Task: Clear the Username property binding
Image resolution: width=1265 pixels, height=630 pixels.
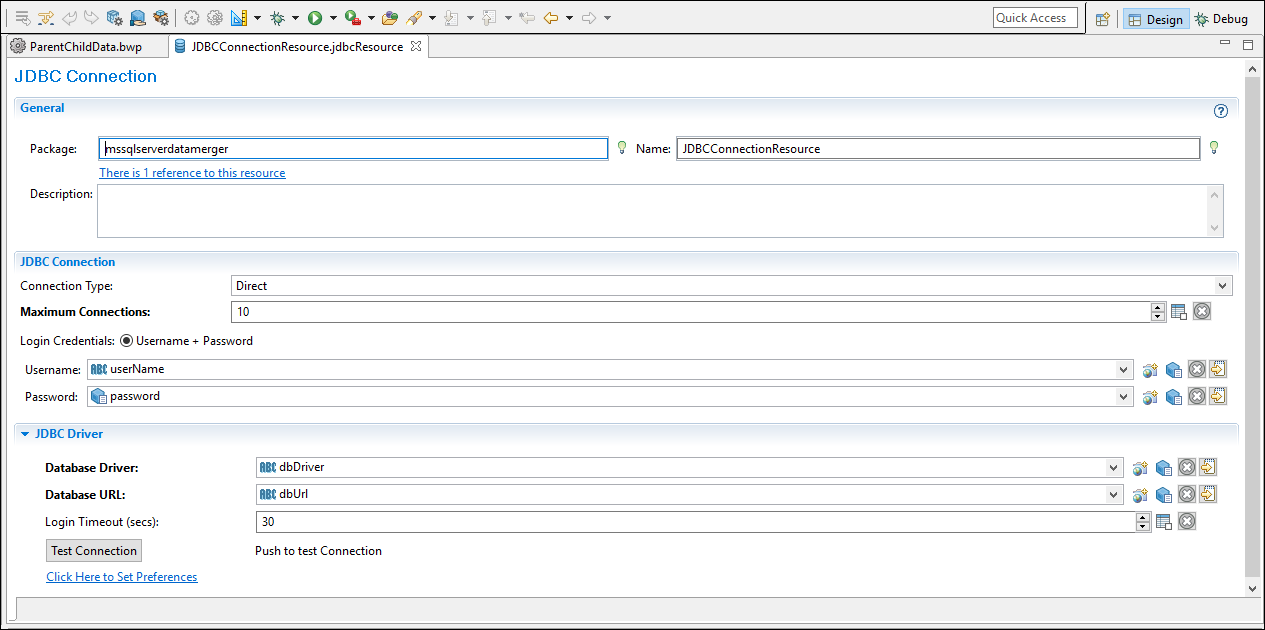Action: [x=1196, y=369]
